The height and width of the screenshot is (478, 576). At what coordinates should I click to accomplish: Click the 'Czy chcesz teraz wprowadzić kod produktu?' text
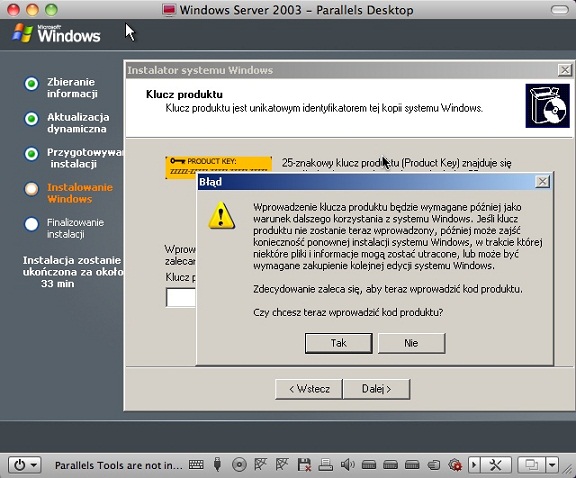348,312
